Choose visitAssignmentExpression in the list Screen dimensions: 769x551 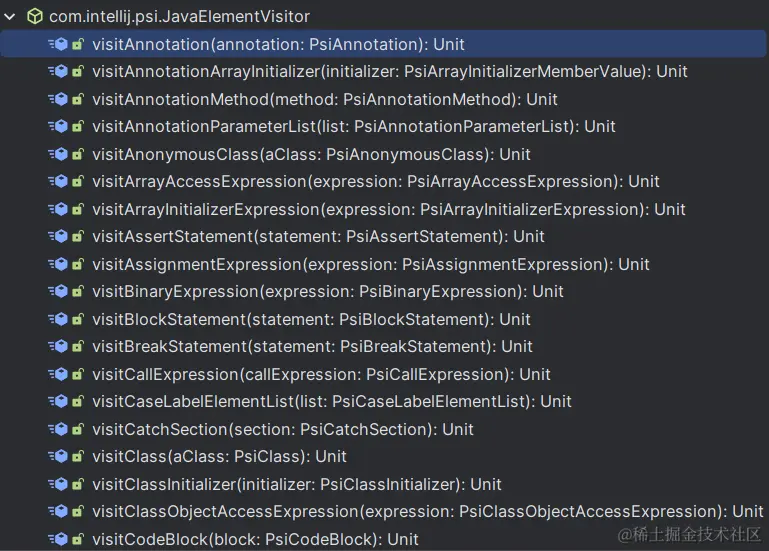coord(383,264)
